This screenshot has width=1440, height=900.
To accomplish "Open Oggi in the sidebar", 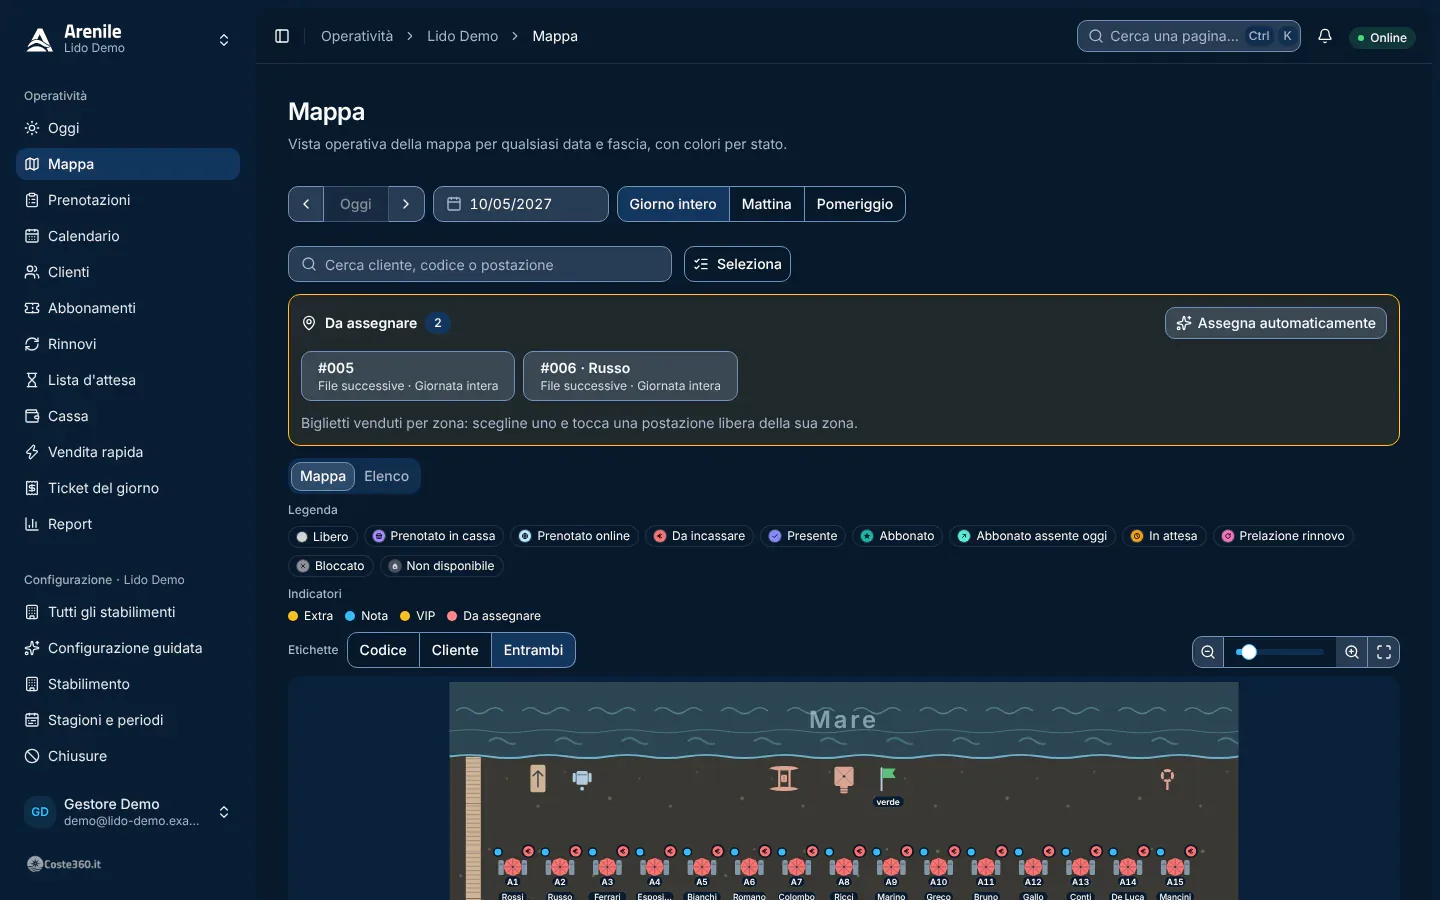I will tap(128, 128).
